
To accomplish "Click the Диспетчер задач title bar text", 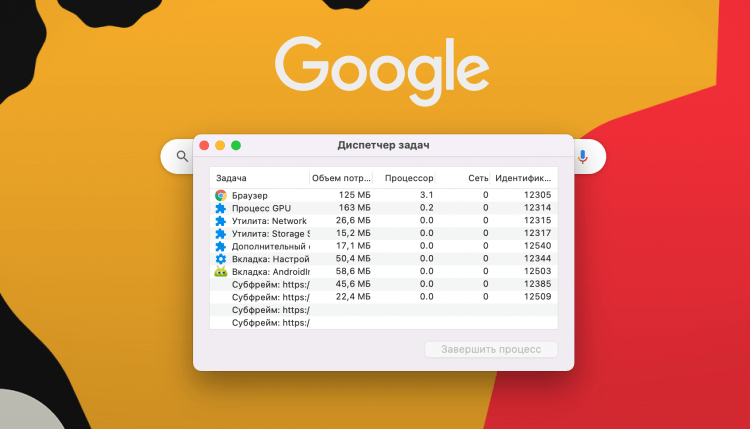I will (383, 145).
